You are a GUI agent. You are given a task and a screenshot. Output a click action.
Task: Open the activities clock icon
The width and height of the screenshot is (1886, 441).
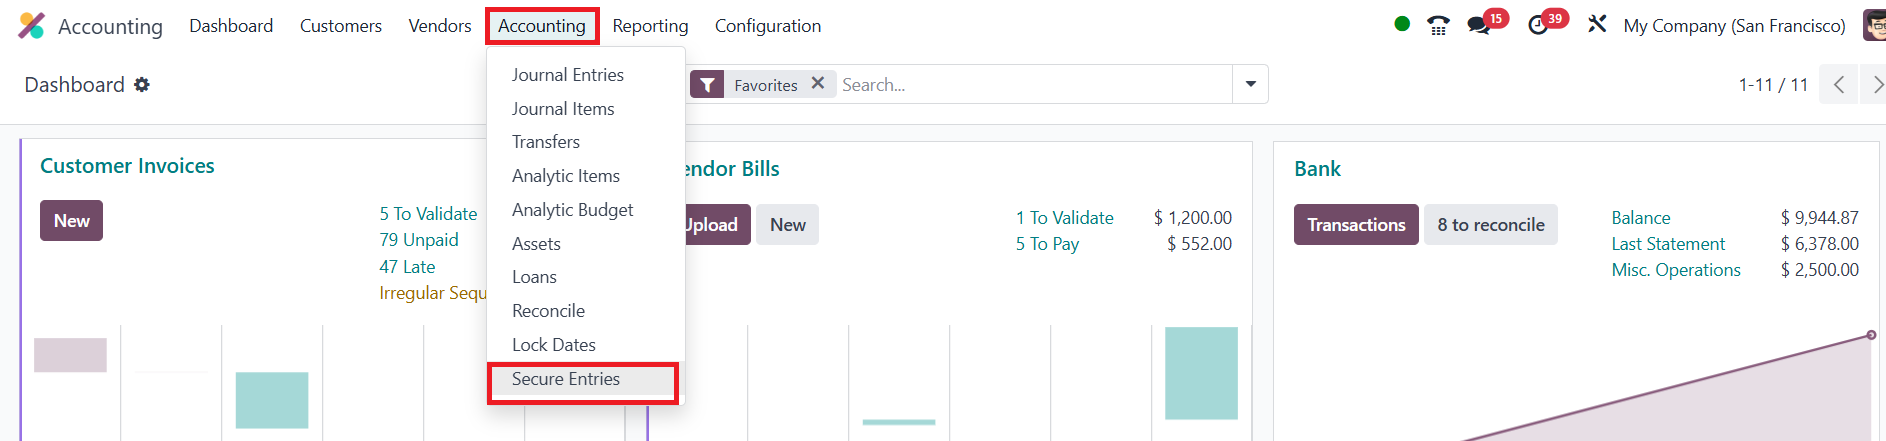pyautogui.click(x=1538, y=26)
